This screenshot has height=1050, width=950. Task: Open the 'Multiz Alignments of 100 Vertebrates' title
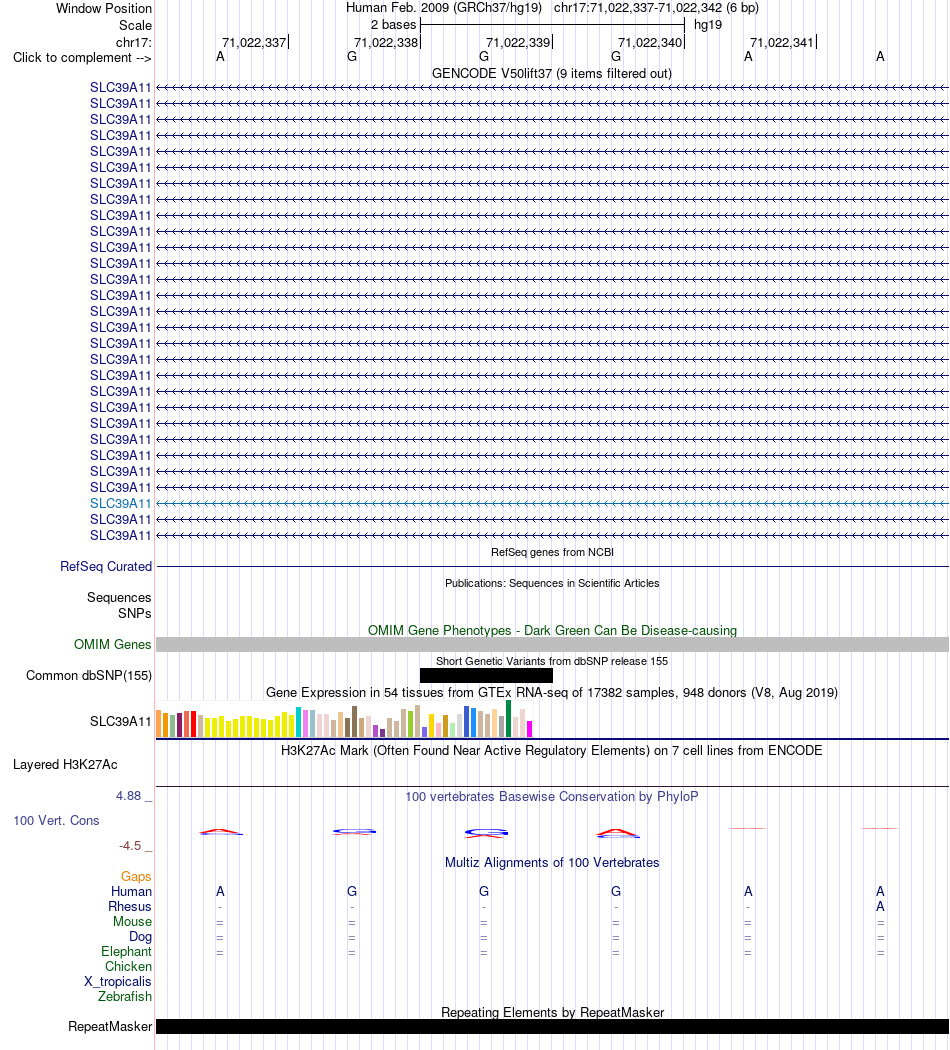coord(552,862)
